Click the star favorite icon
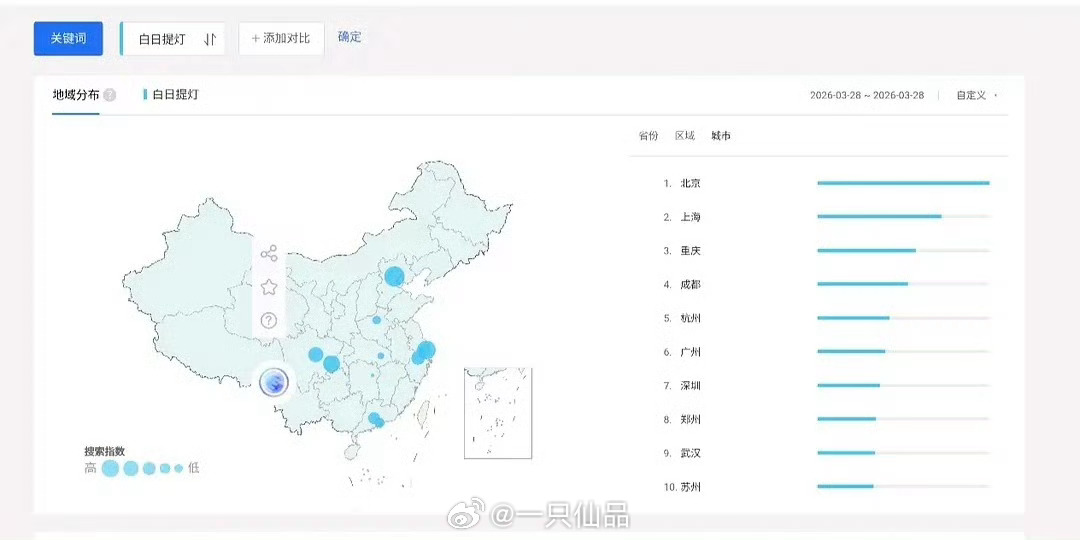Screen dimensions: 1080x540 point(269,287)
